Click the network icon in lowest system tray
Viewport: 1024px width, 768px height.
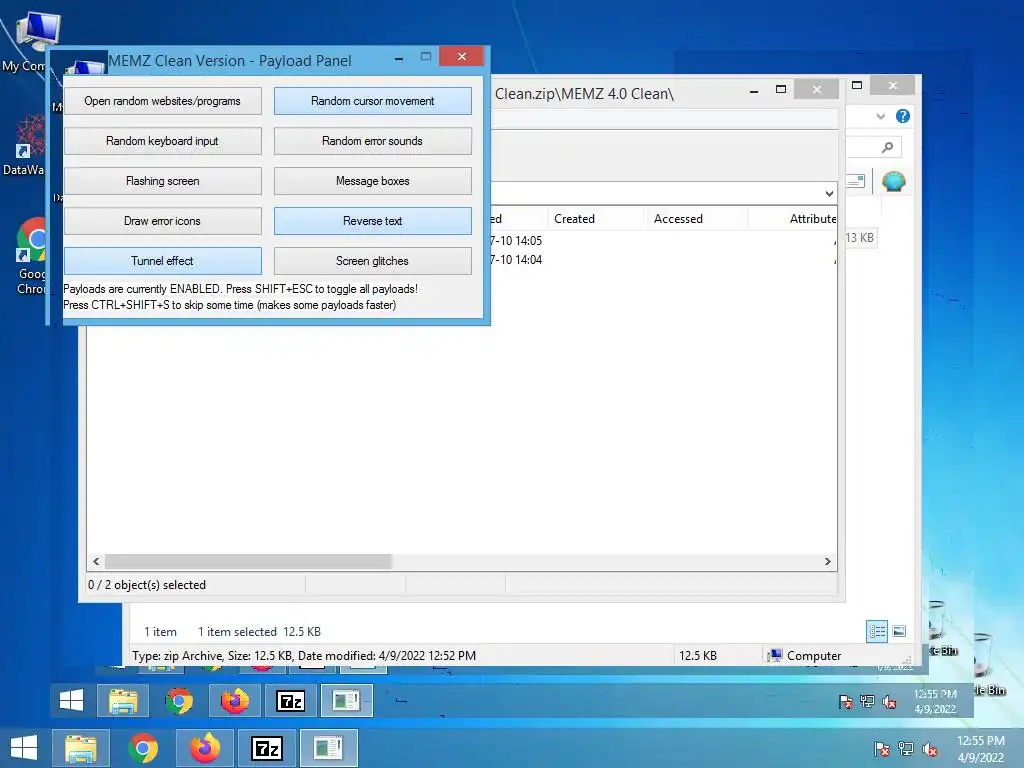906,749
